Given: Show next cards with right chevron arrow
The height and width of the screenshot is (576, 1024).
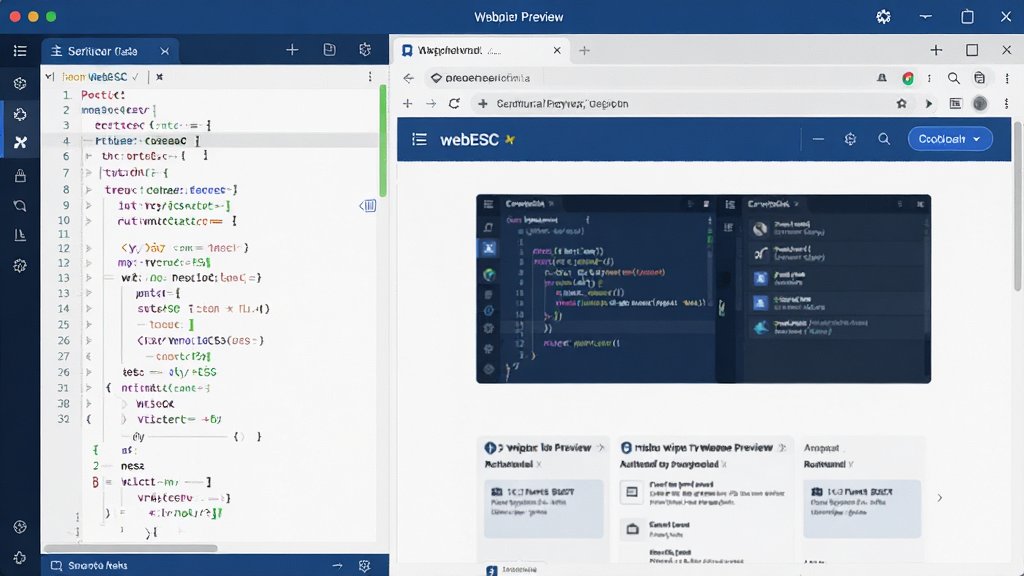Looking at the screenshot, I should coord(940,498).
